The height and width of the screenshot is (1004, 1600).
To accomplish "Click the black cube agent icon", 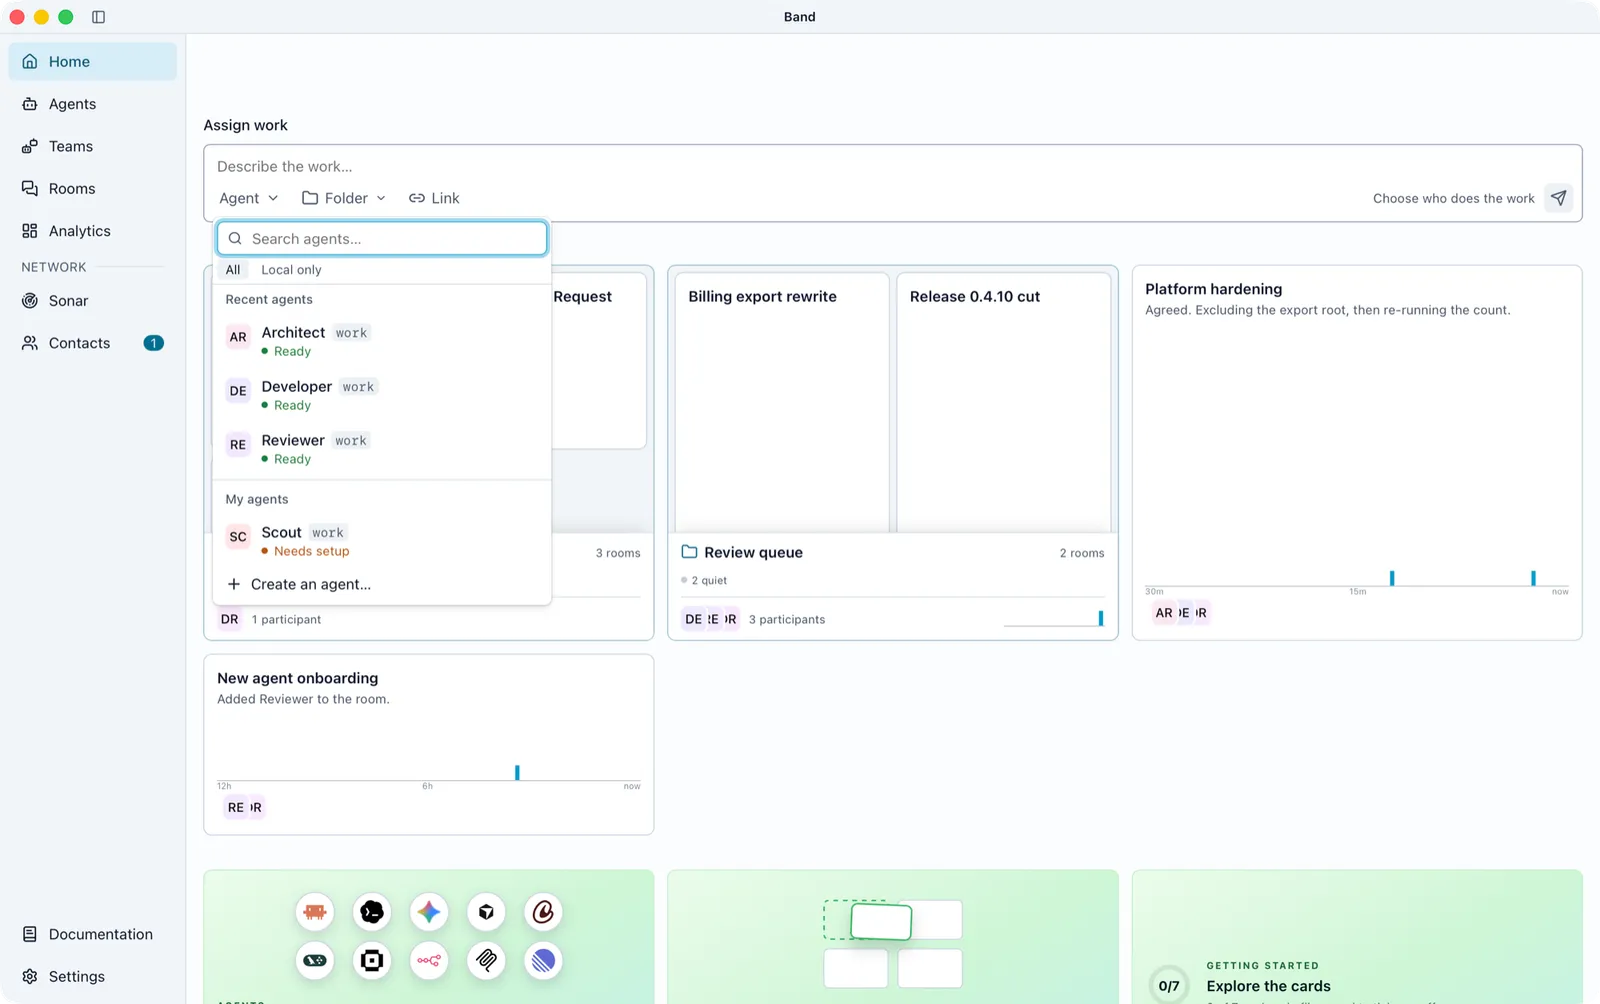I will pos(486,912).
